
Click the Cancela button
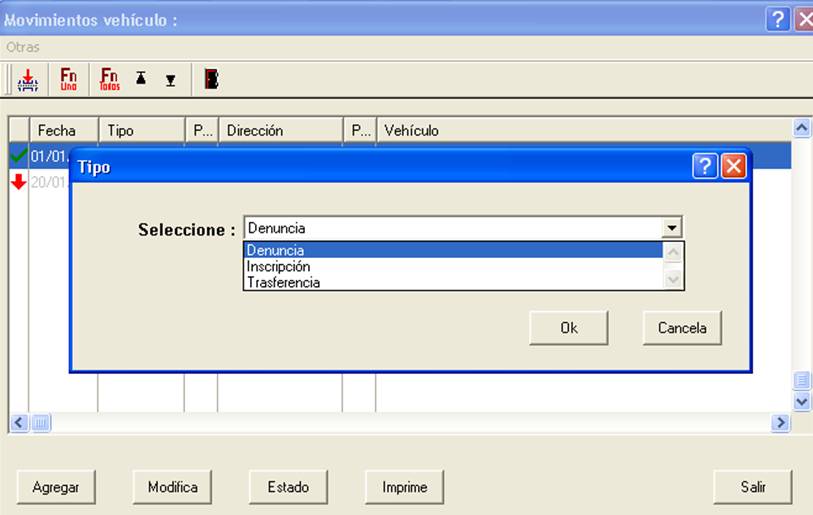[x=682, y=328]
